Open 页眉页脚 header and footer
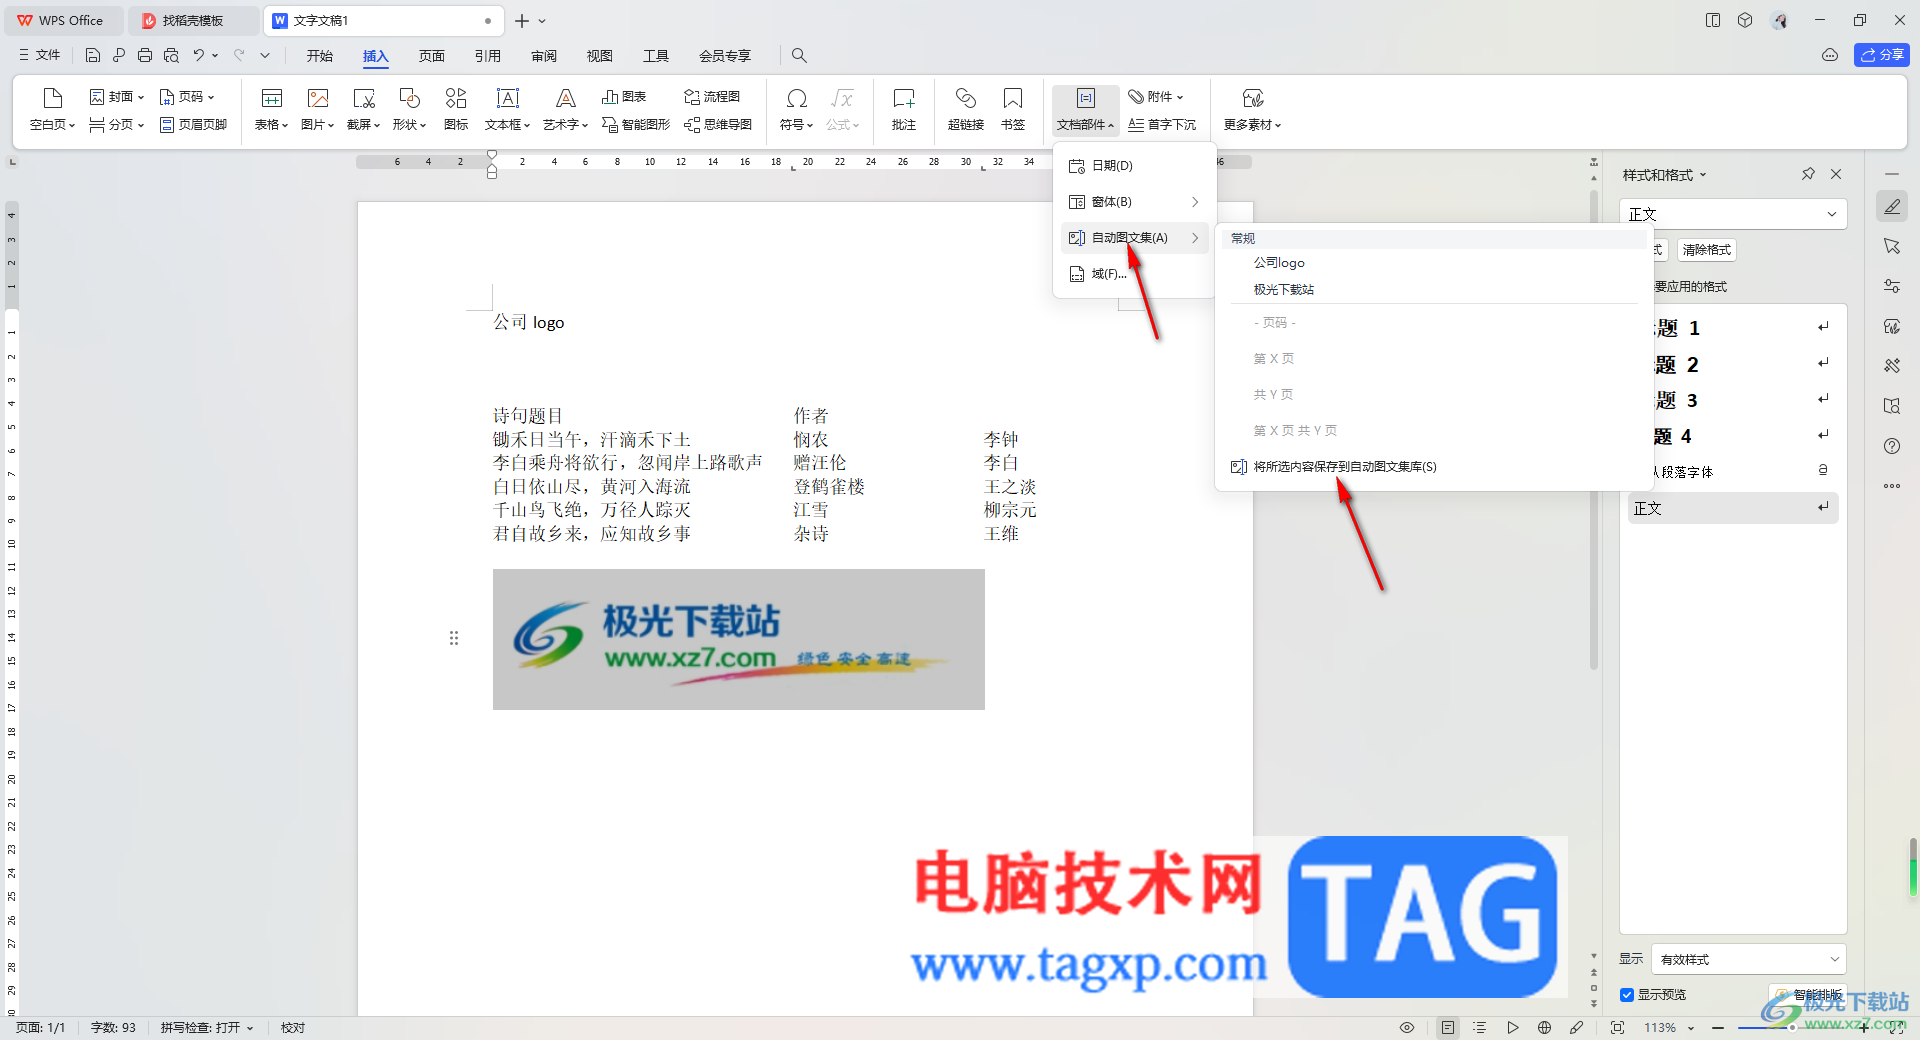The width and height of the screenshot is (1920, 1040). coord(193,125)
